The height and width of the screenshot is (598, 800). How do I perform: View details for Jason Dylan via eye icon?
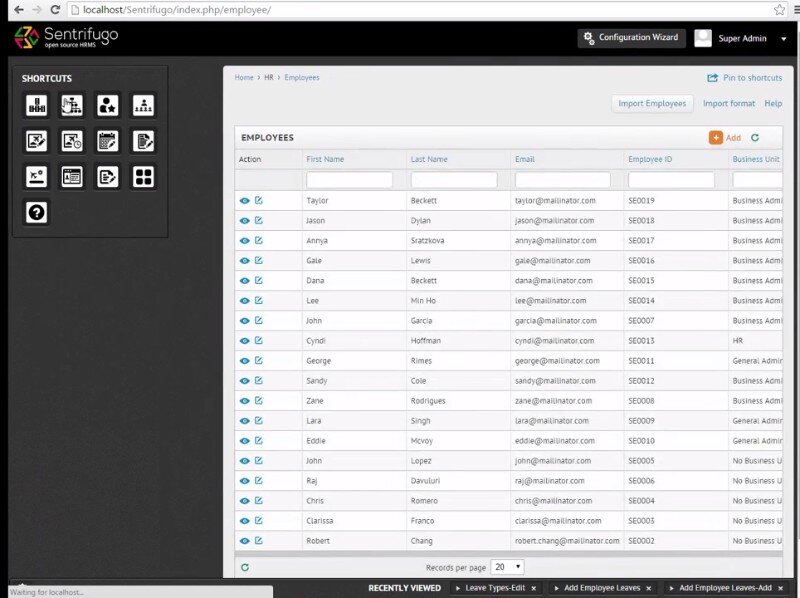pos(244,220)
